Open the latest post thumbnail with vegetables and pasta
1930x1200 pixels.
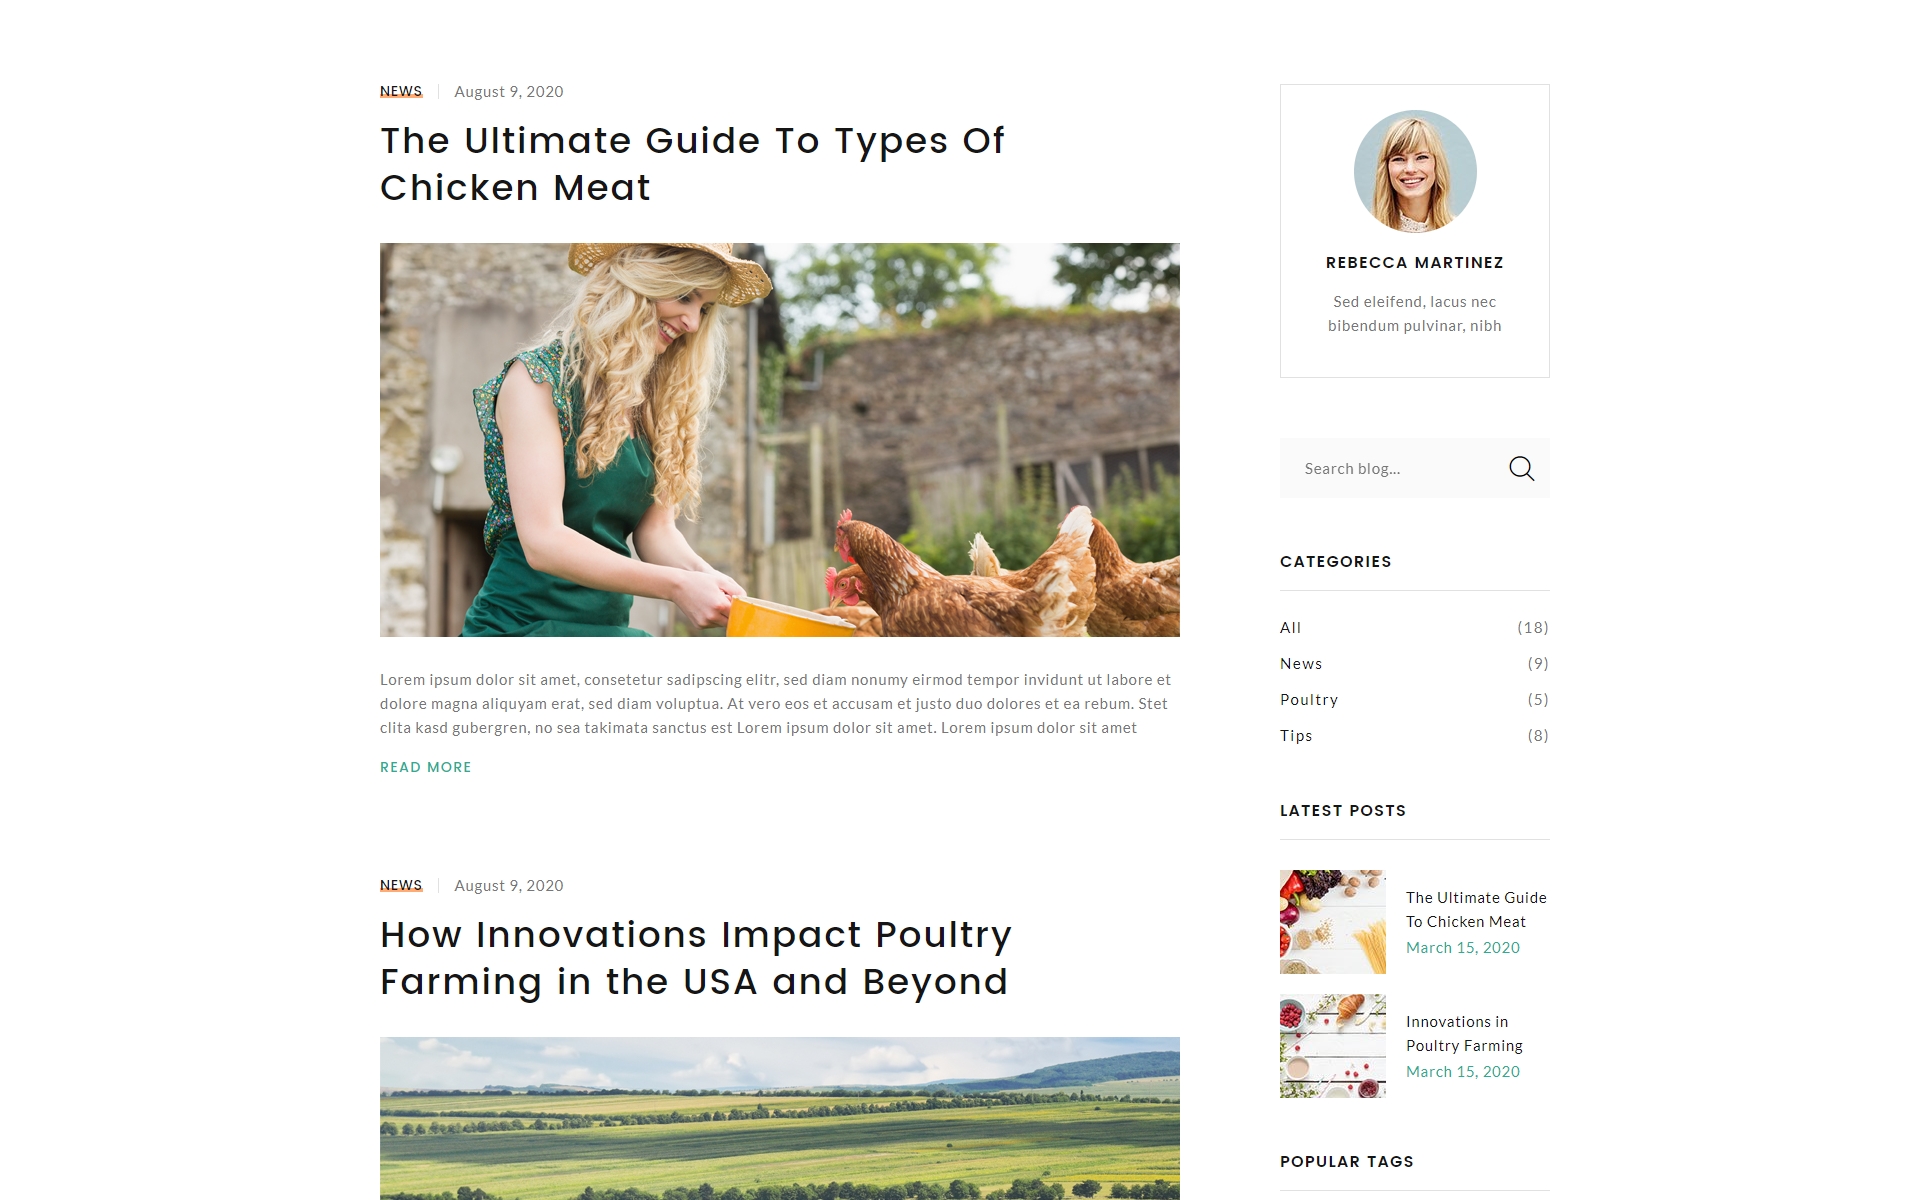pos(1333,922)
